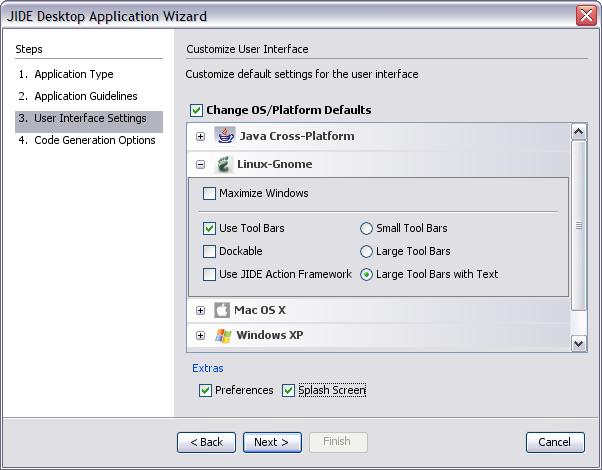Enable the Maximize Windows checkbox
The height and width of the screenshot is (470, 602).
click(x=209, y=193)
